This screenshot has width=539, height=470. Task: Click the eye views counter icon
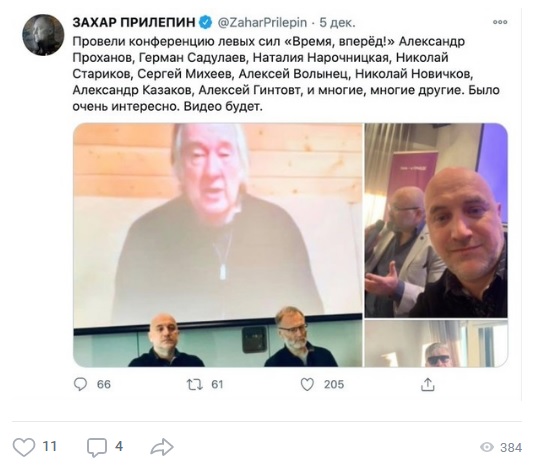487,447
